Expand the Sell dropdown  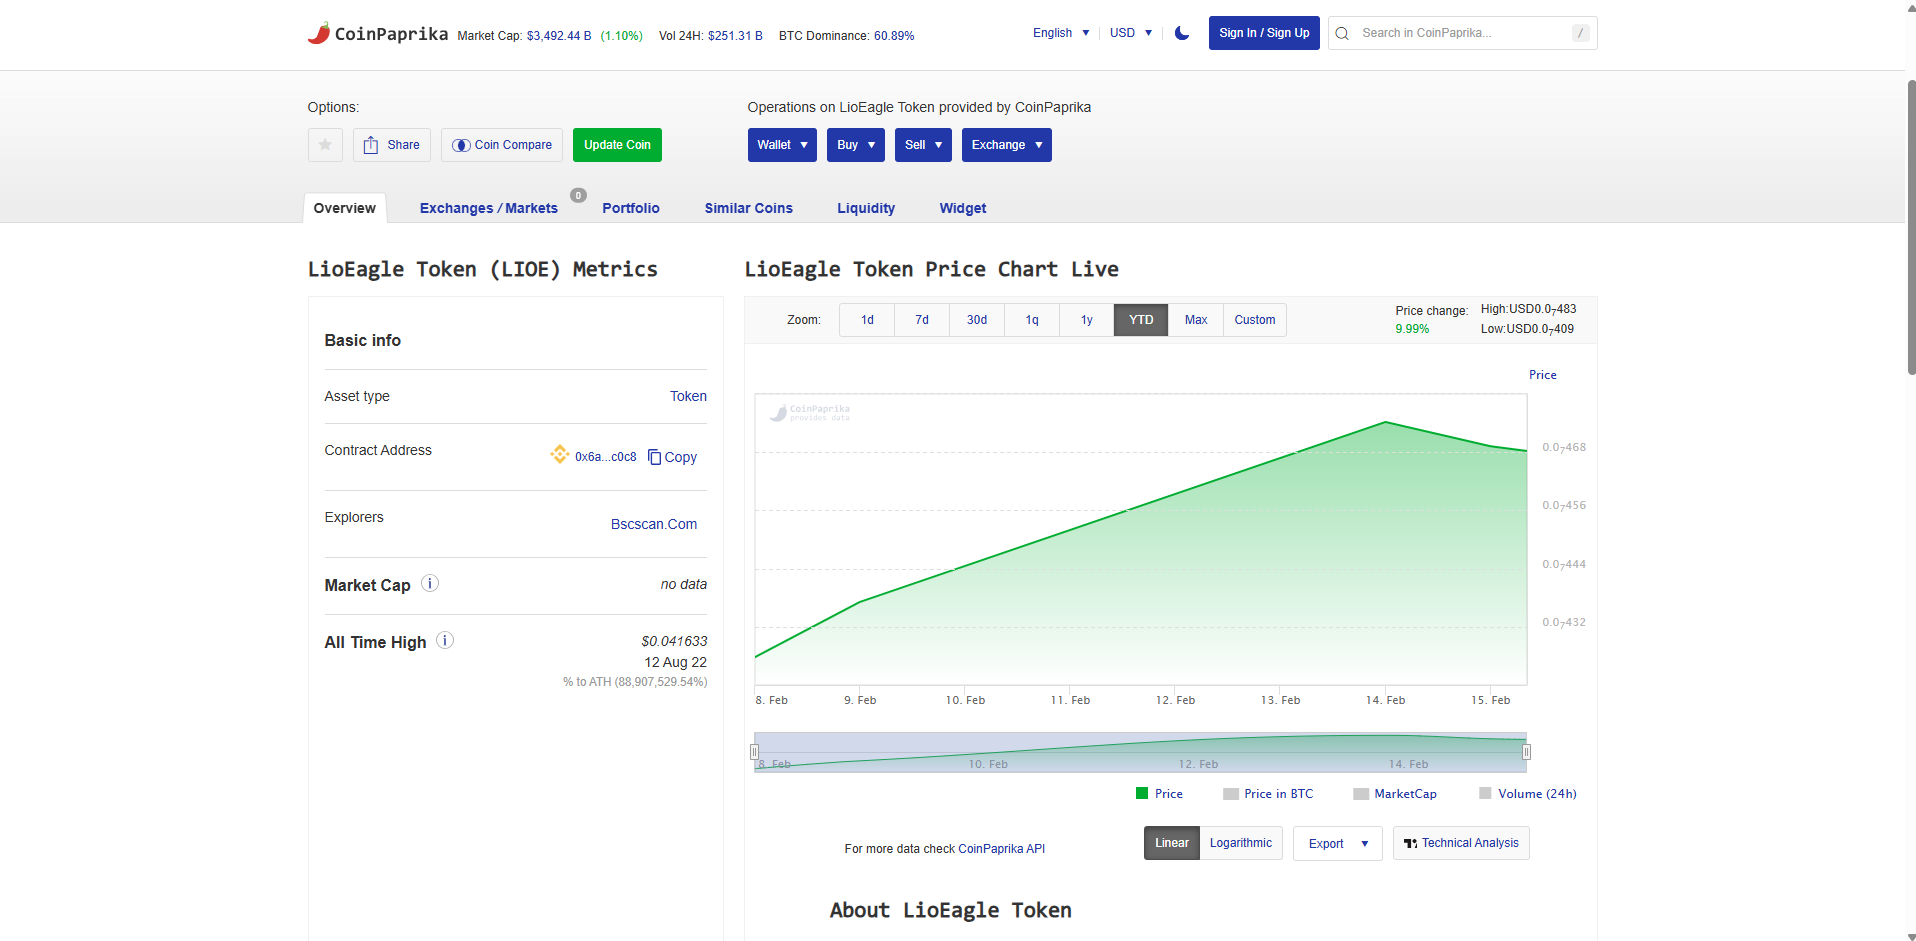pos(923,145)
